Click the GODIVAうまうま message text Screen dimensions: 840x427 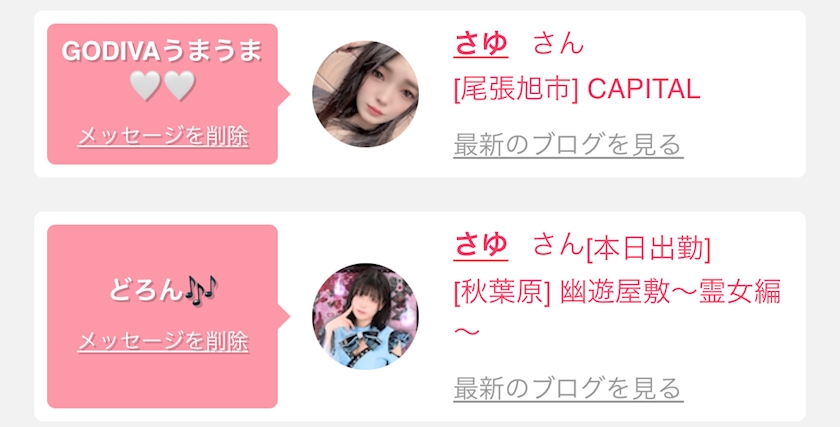[162, 51]
